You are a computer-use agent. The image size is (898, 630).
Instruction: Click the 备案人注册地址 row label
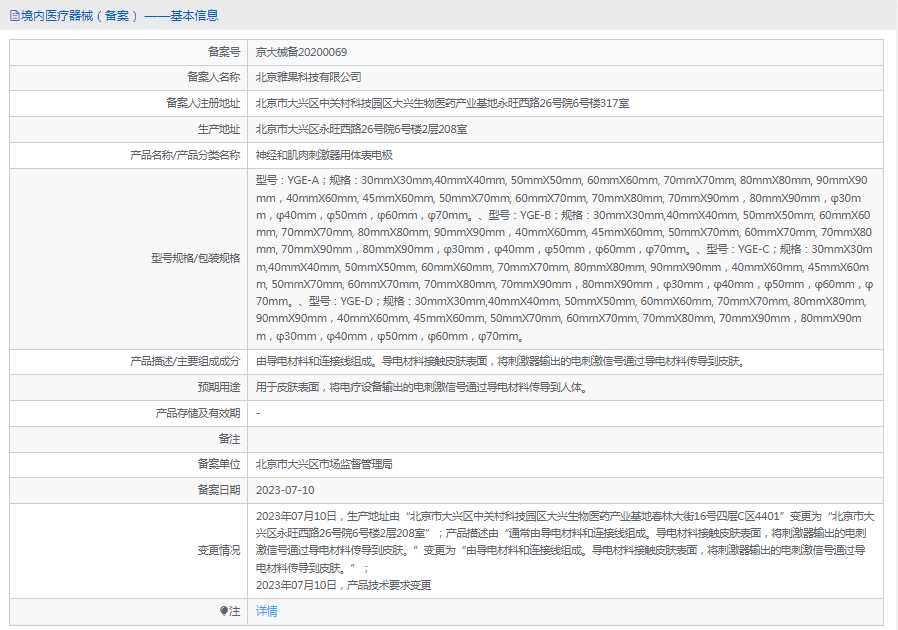[x=203, y=103]
